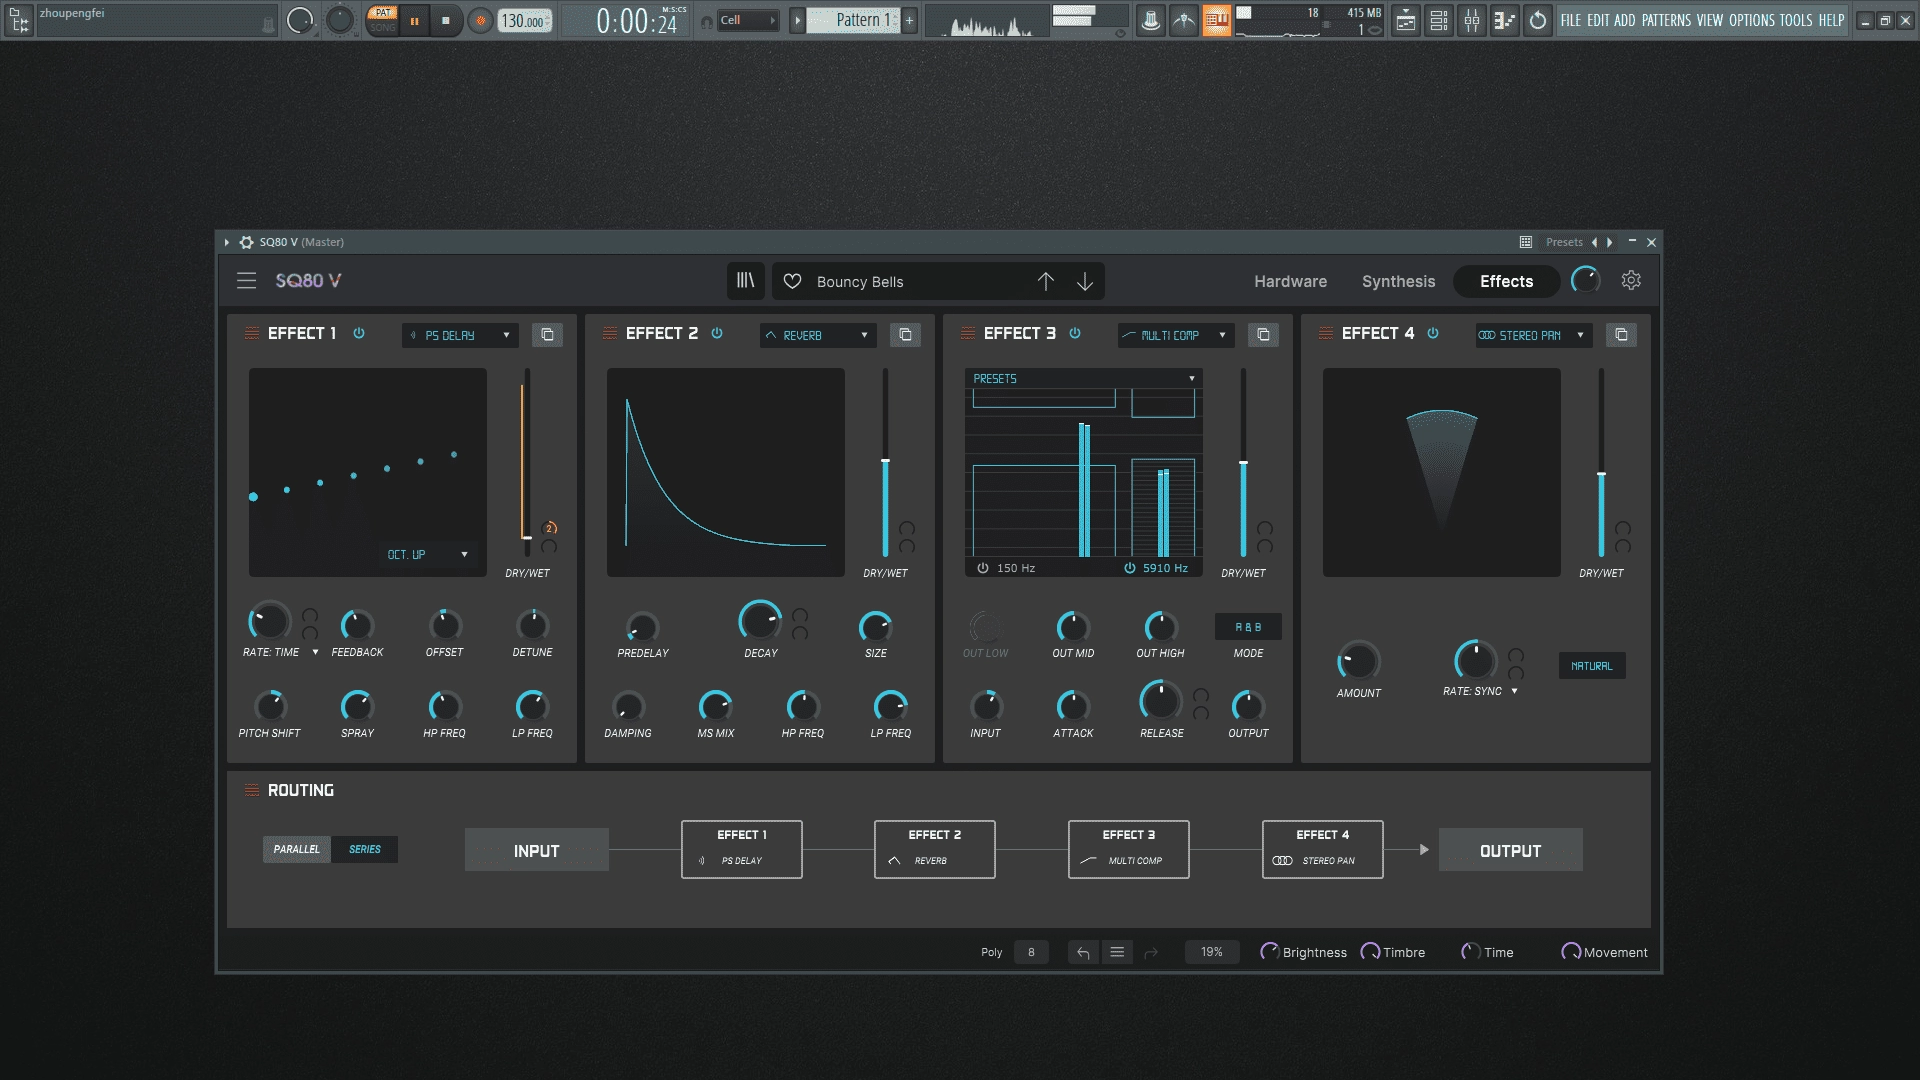Click the redo arrow in bottom bar
1920x1080 pixels.
[1151, 953]
